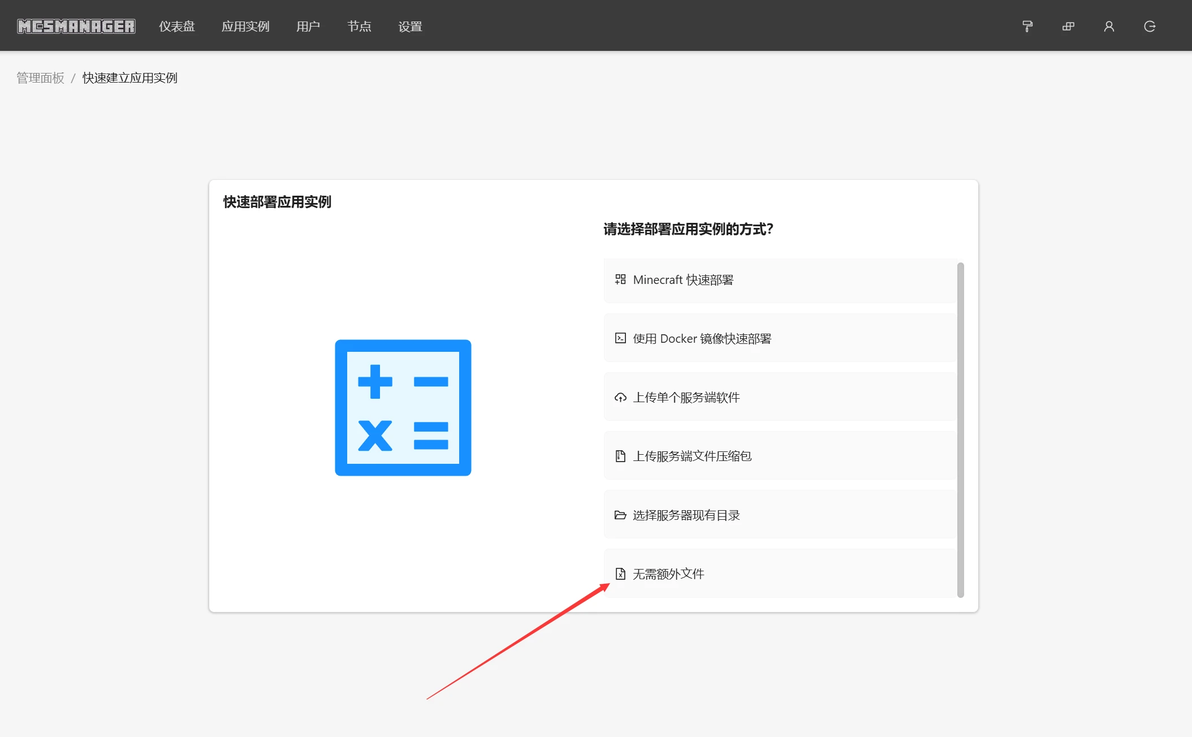The image size is (1192, 737).
Task: Go to 管理面板 breadcrumb link
Action: pyautogui.click(x=40, y=78)
